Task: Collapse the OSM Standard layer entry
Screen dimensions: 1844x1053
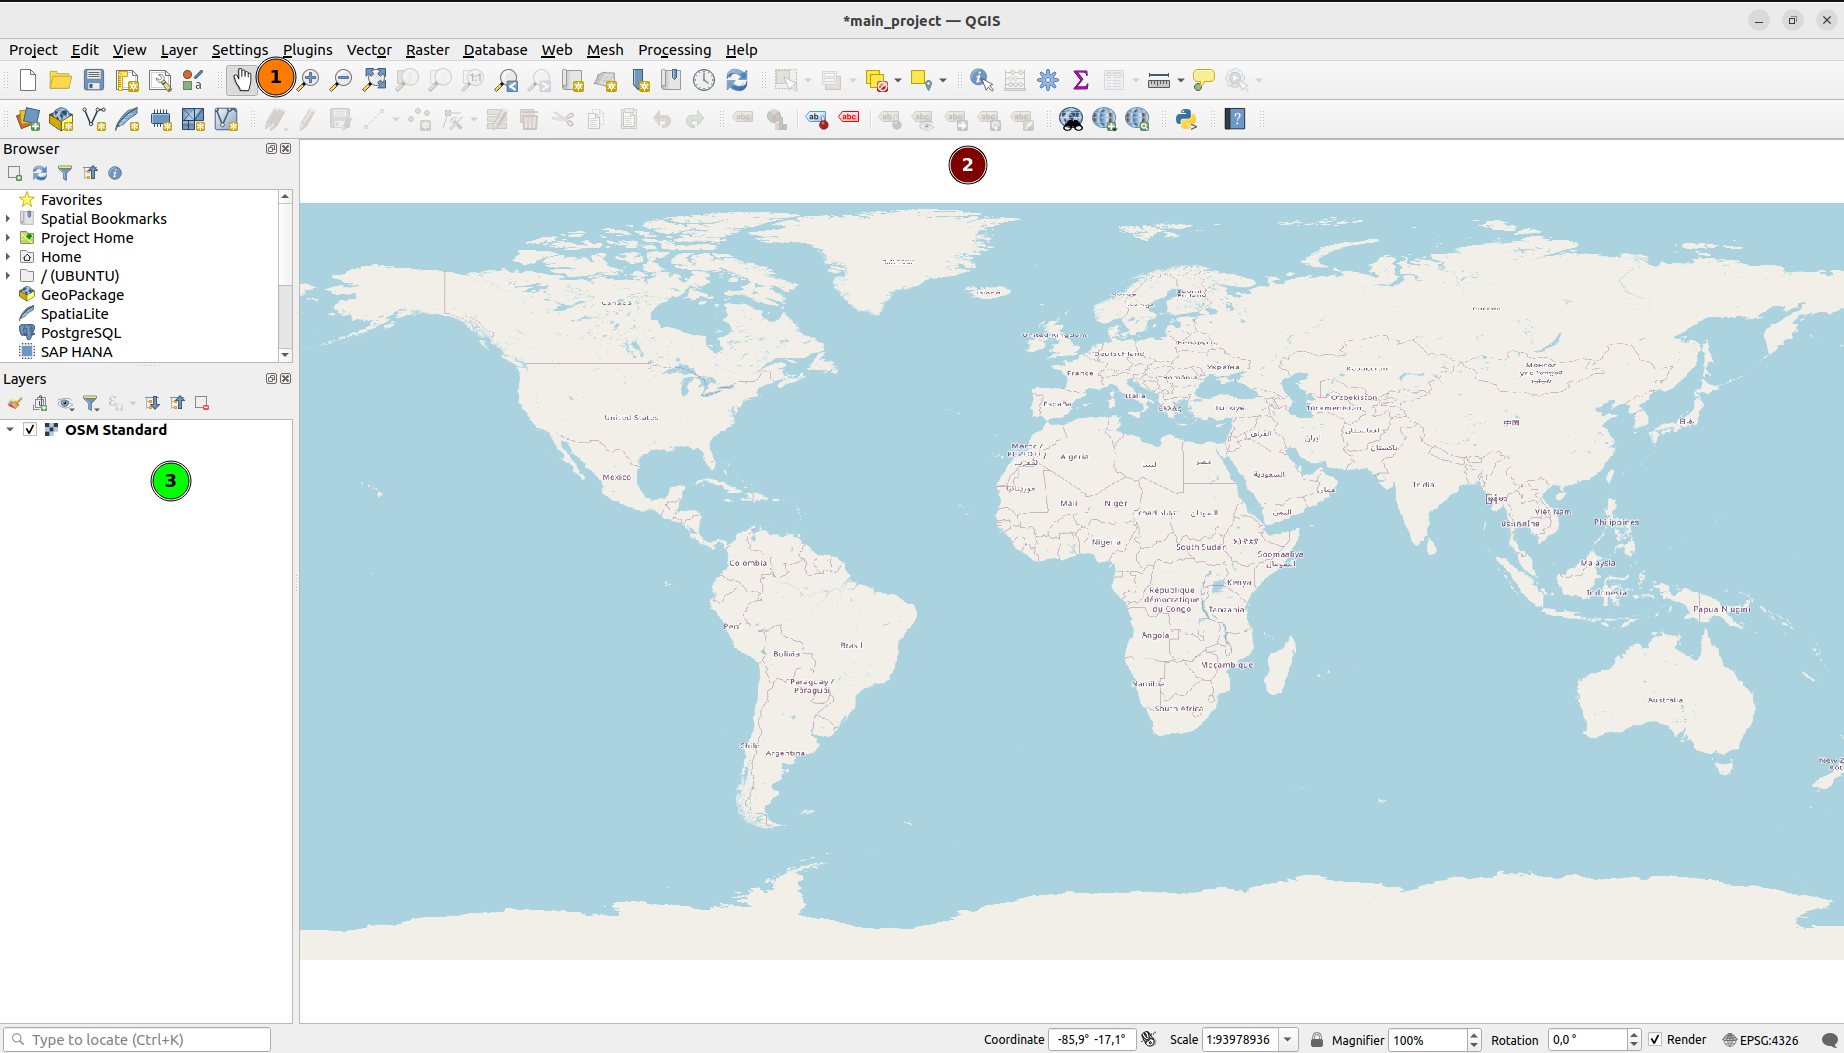Action: 10,430
